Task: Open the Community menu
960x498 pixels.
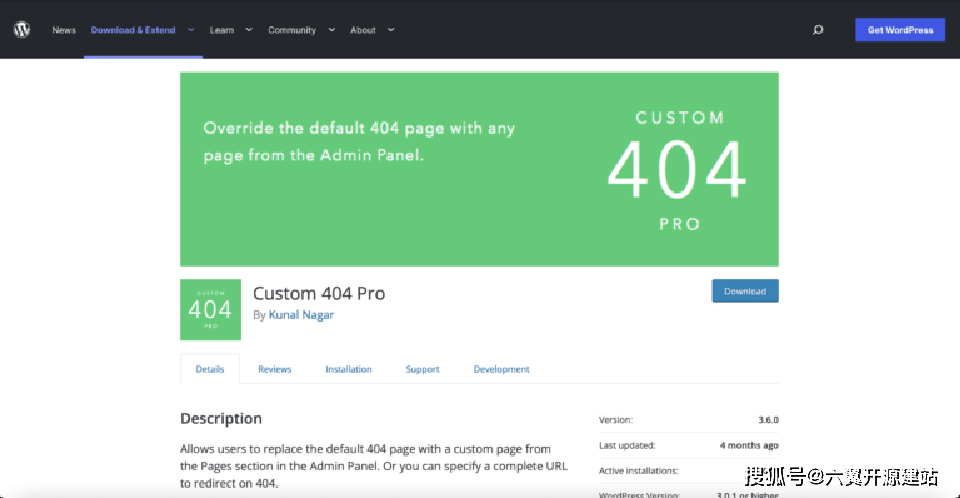Action: (291, 30)
